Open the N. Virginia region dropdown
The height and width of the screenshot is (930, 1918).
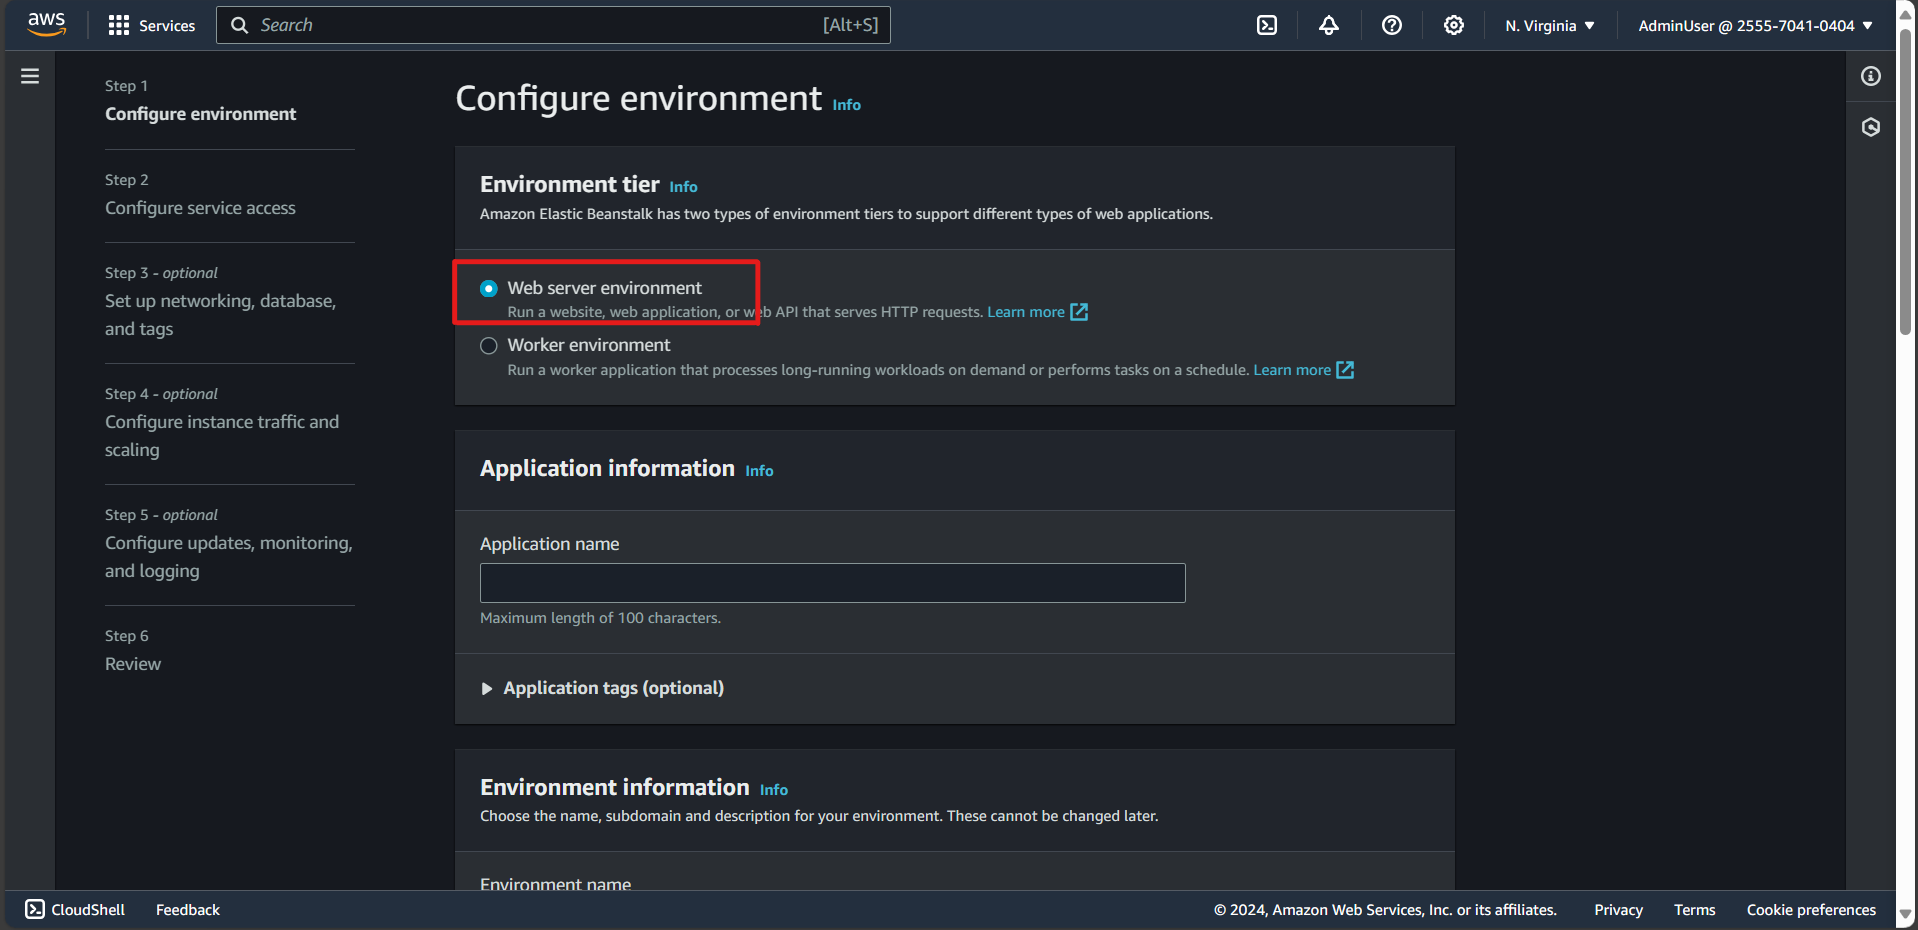(1550, 26)
